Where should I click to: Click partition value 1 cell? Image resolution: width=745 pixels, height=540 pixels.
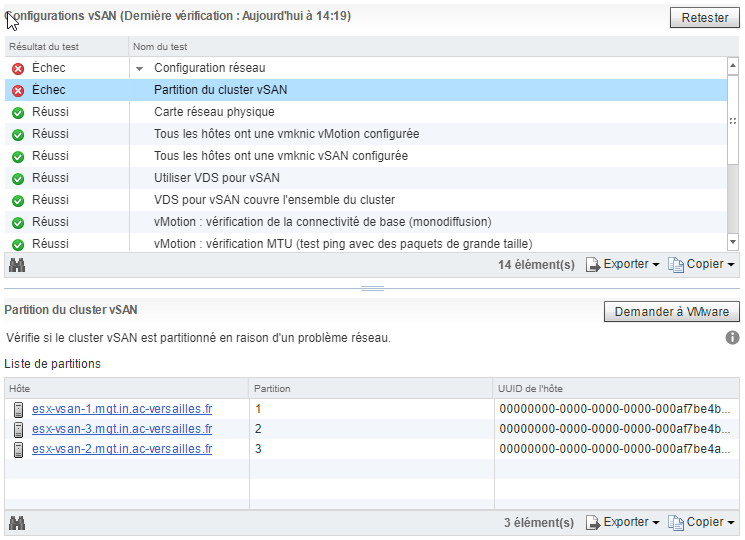click(371, 409)
